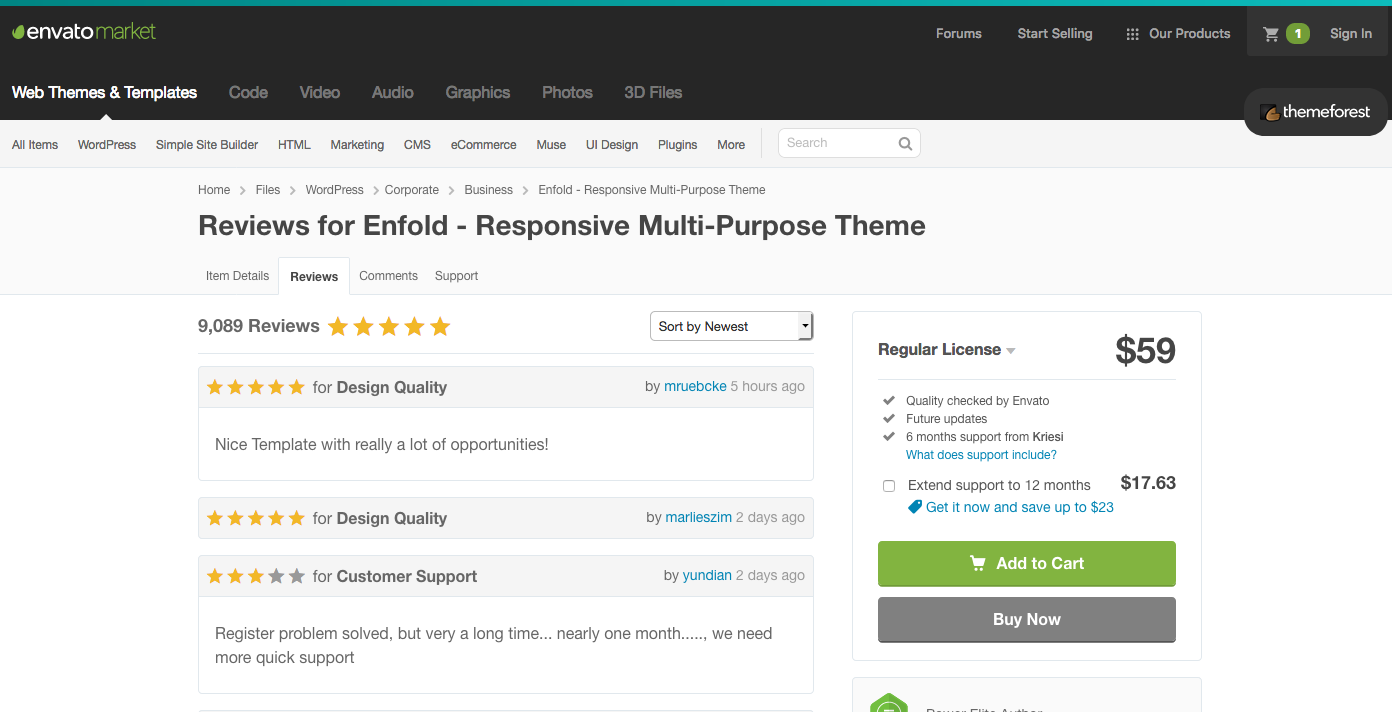This screenshot has width=1392, height=712.
Task: Select Web Themes & Templates category
Action: (104, 92)
